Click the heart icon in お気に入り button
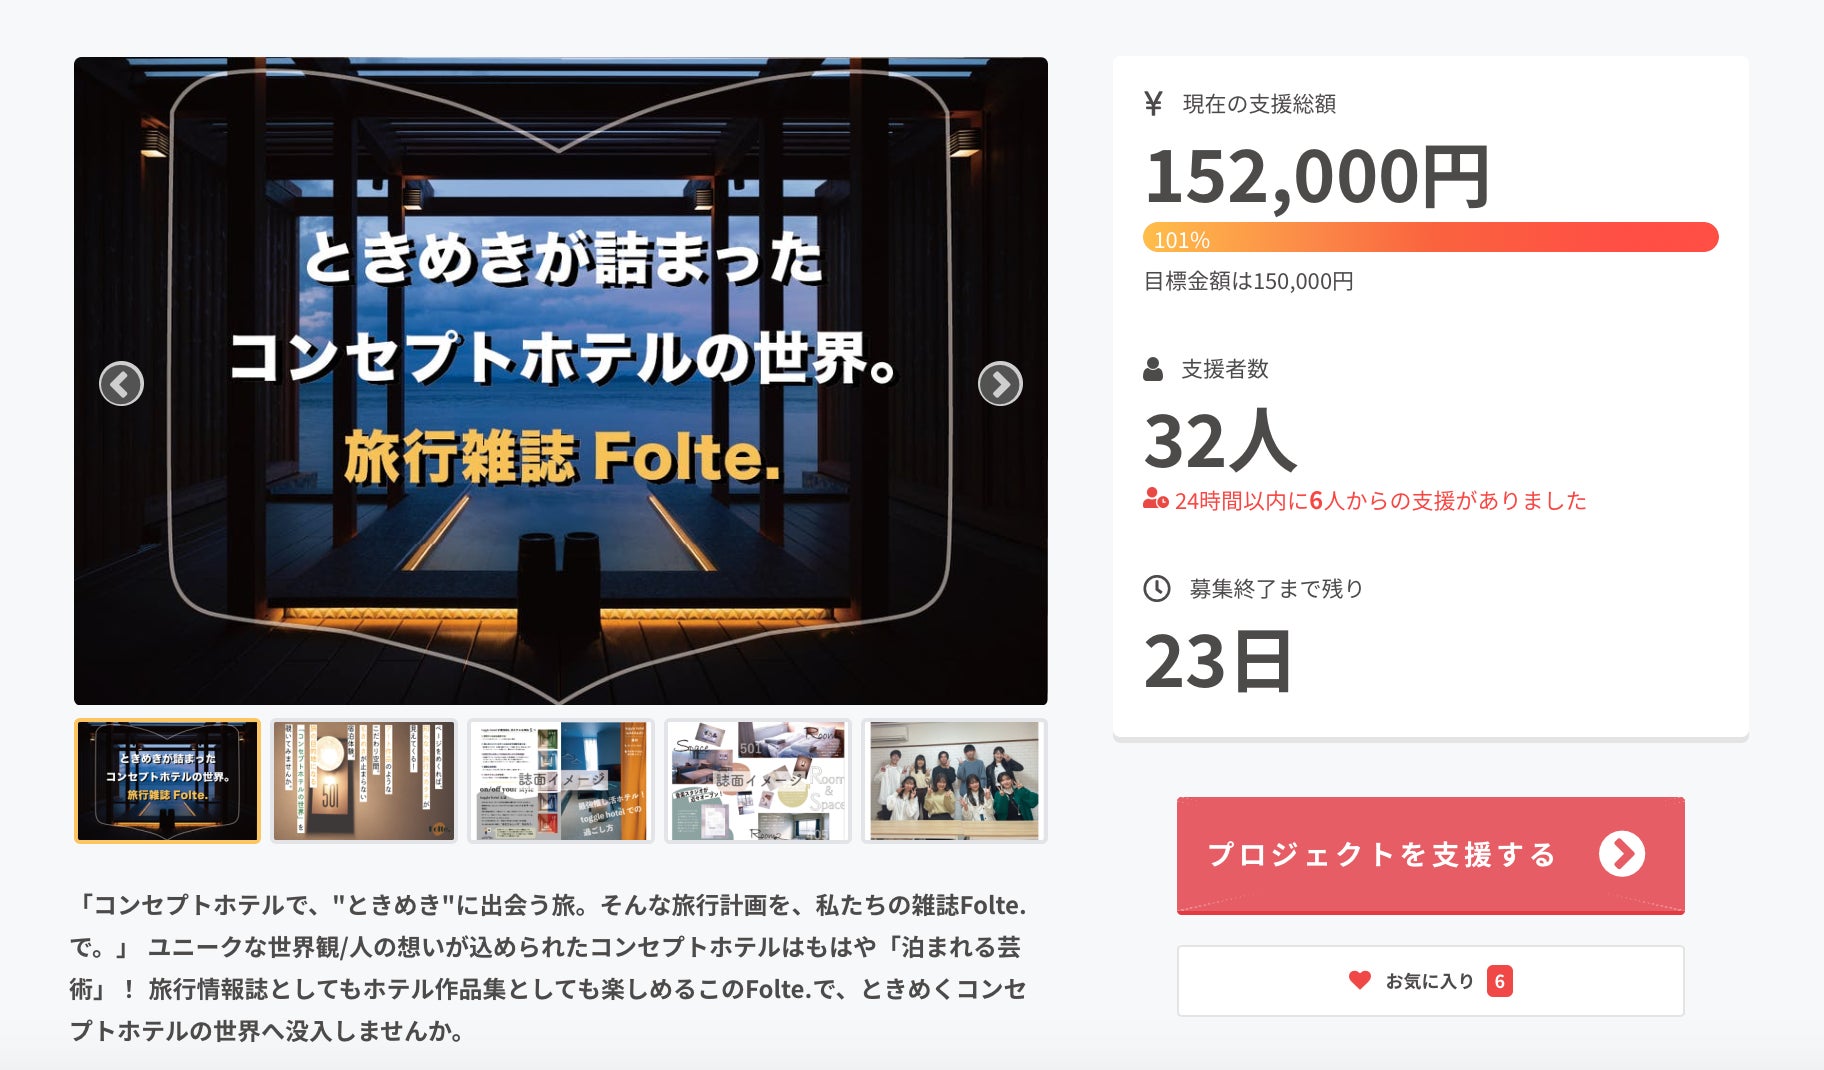Viewport: 1824px width, 1070px height. 1359,980
